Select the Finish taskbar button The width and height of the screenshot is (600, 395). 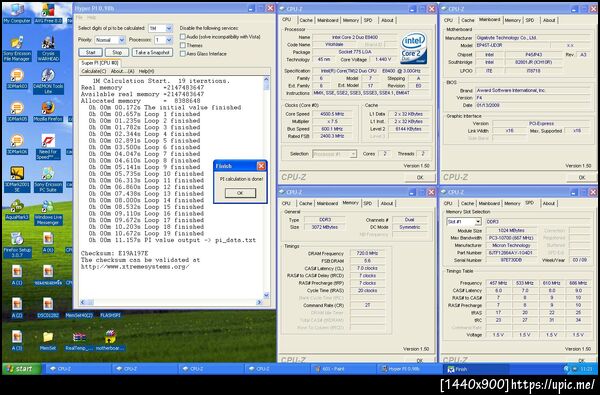tap(476, 369)
